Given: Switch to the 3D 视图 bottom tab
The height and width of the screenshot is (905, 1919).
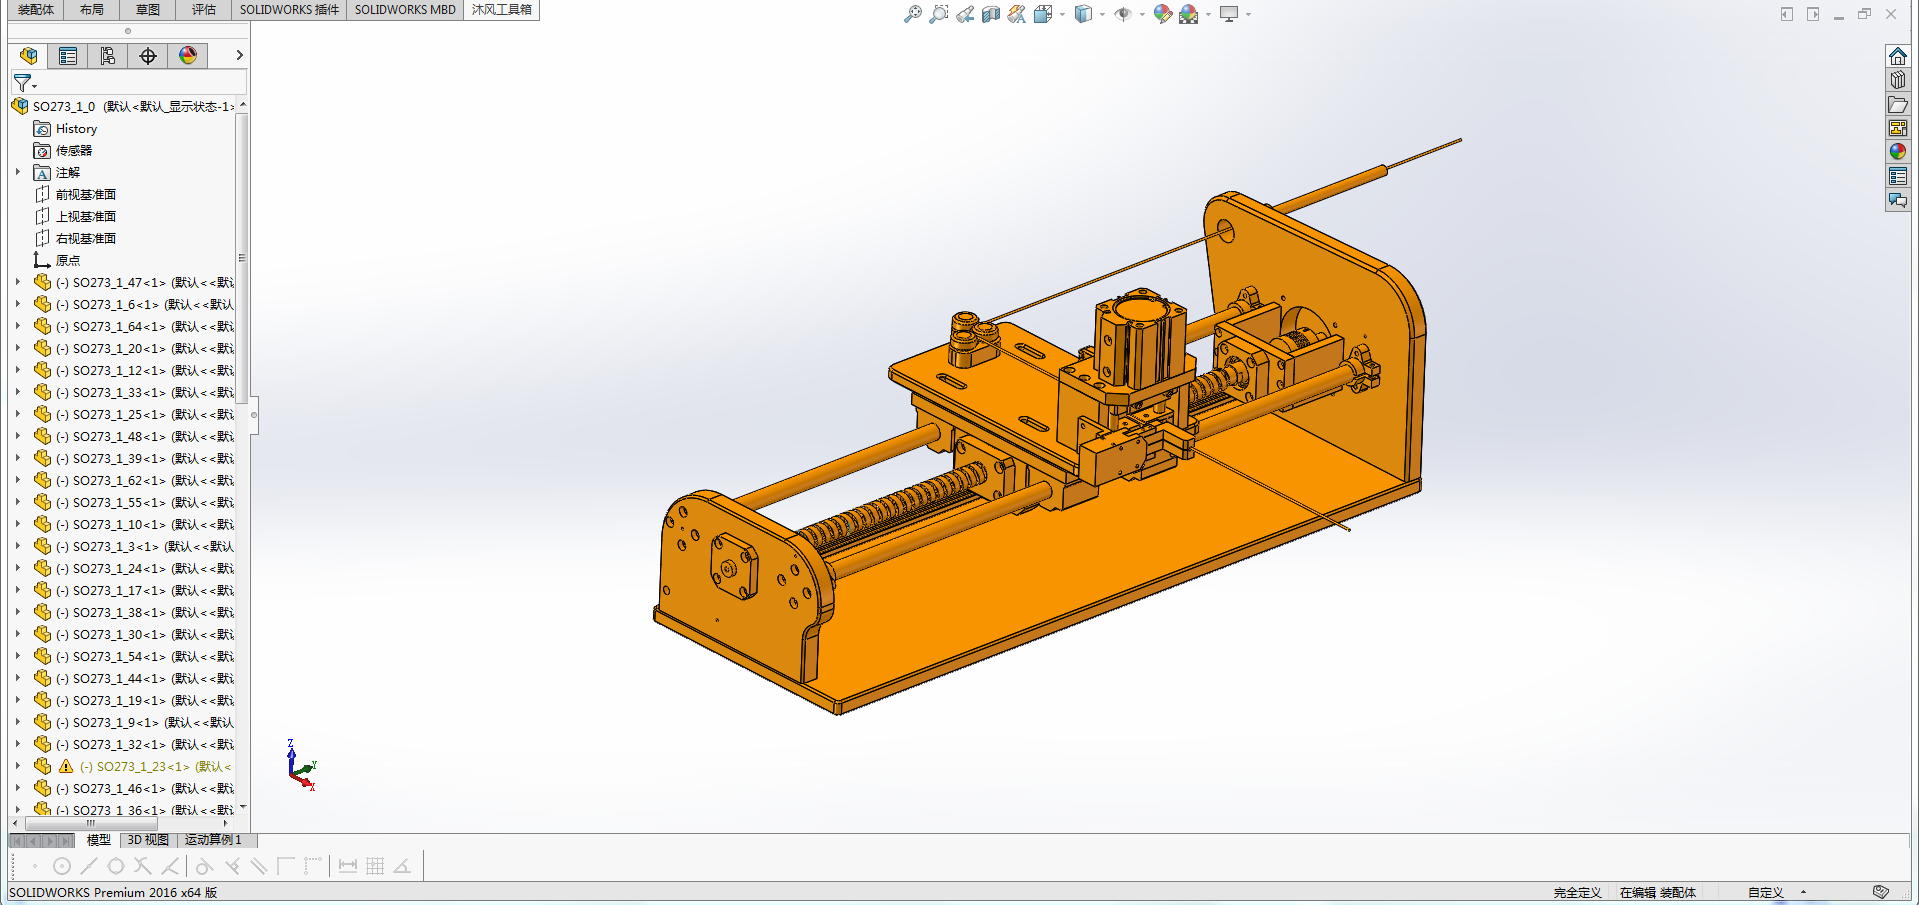Looking at the screenshot, I should [x=148, y=840].
